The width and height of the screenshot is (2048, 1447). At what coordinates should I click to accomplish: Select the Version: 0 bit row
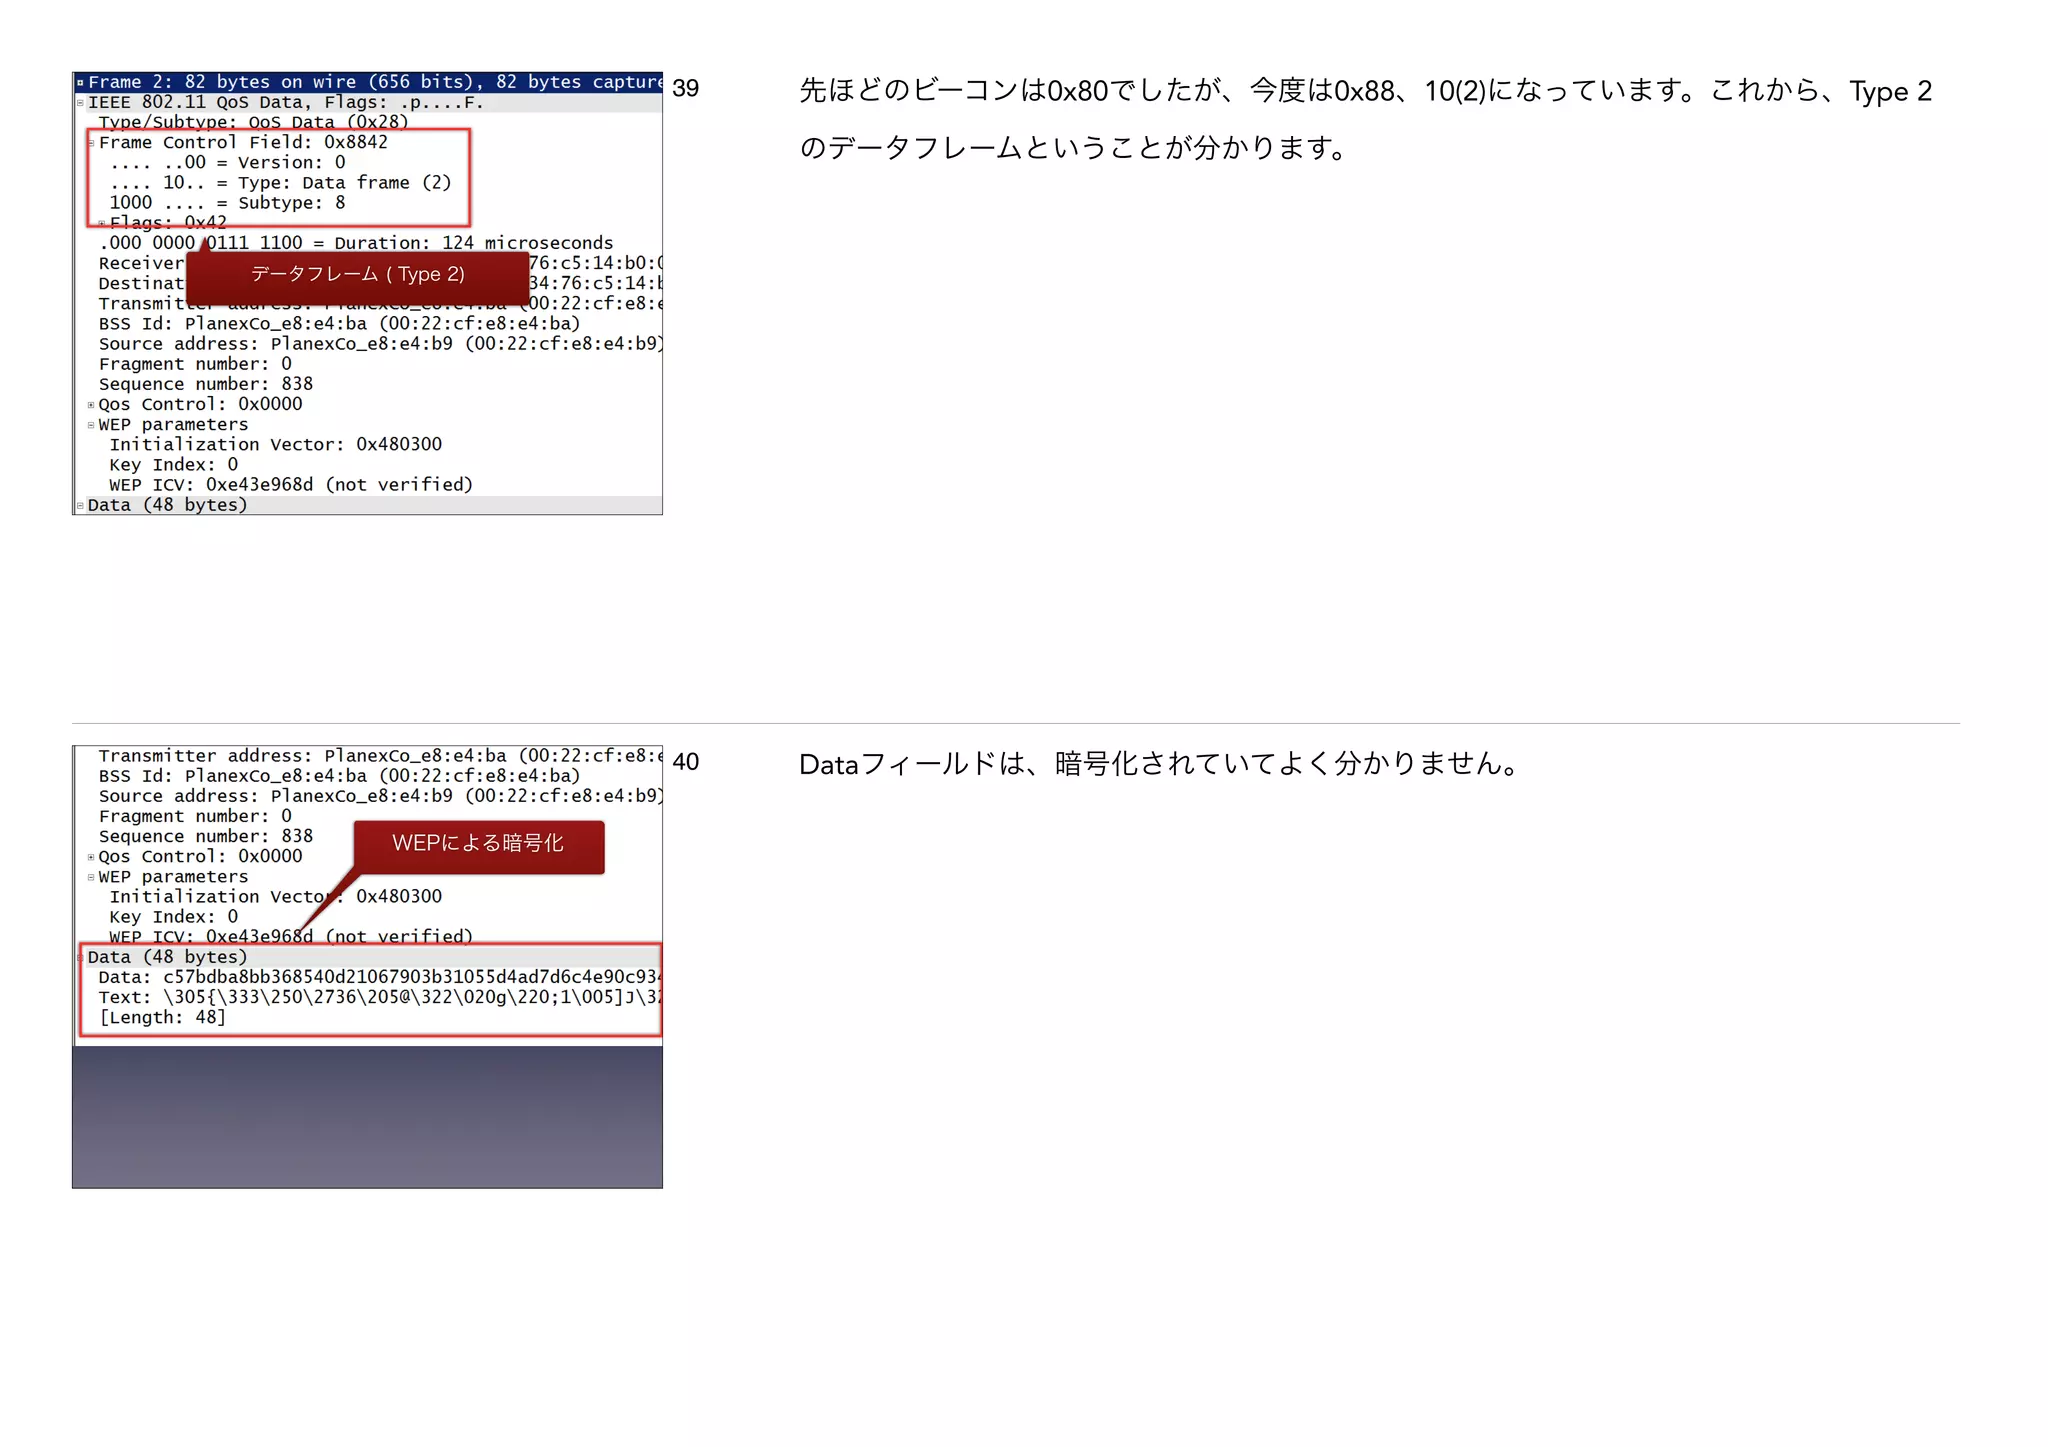click(x=228, y=162)
